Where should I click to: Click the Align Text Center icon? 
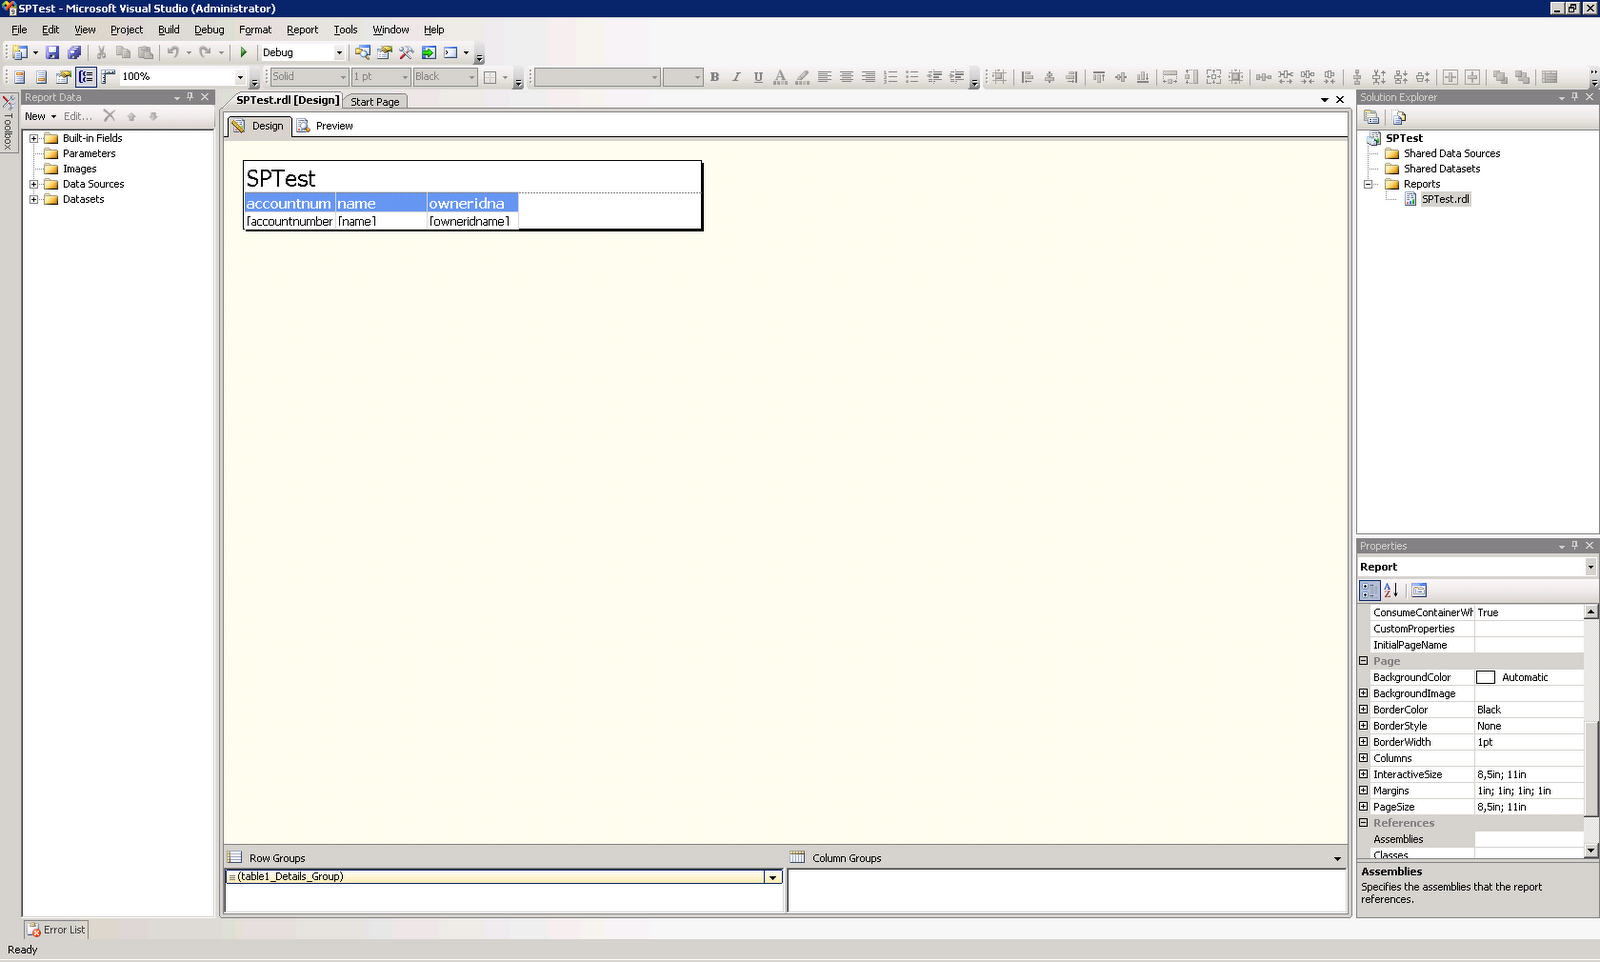pos(846,77)
